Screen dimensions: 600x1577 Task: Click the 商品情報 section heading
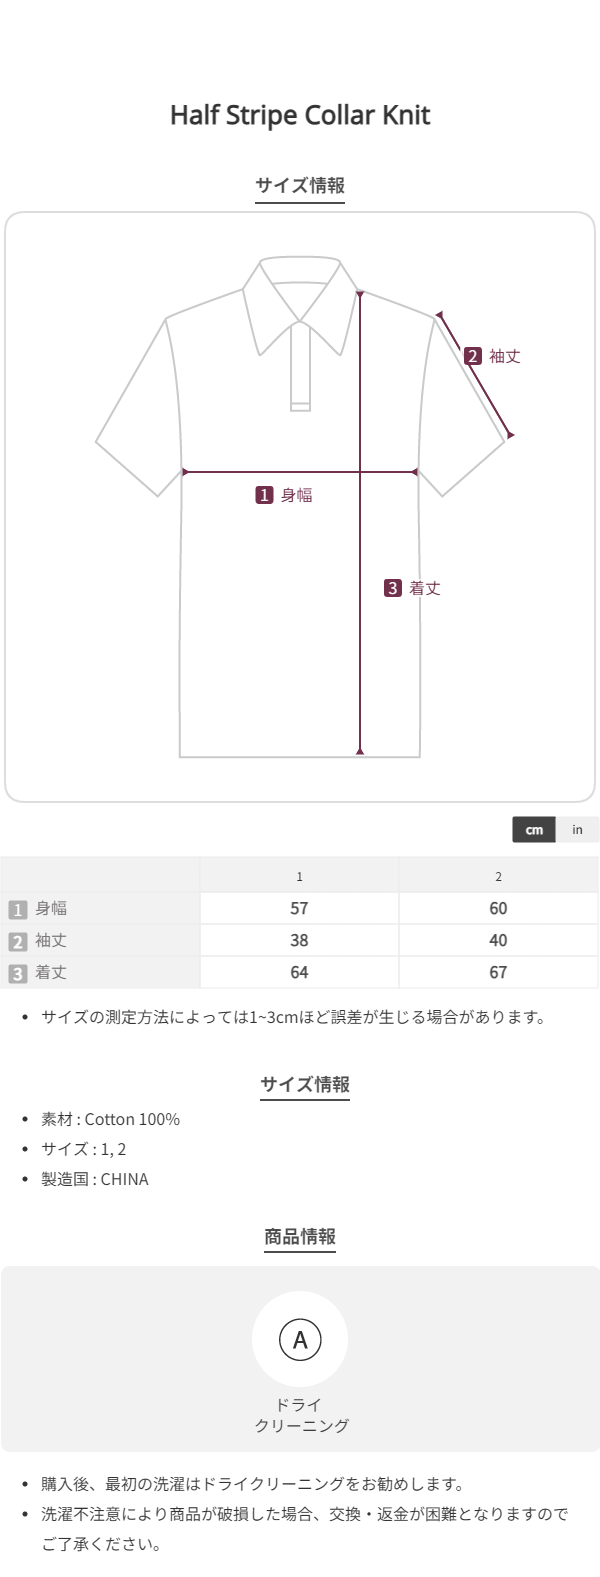(x=300, y=1237)
